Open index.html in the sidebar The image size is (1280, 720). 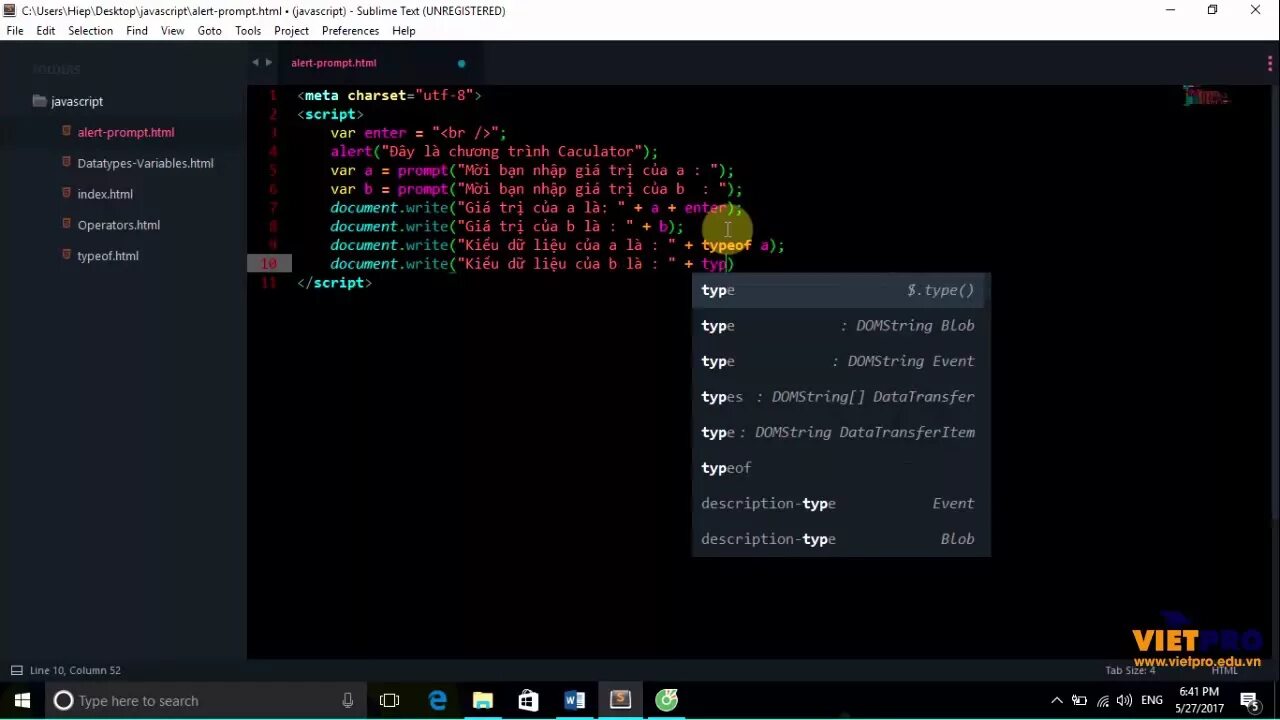click(105, 194)
